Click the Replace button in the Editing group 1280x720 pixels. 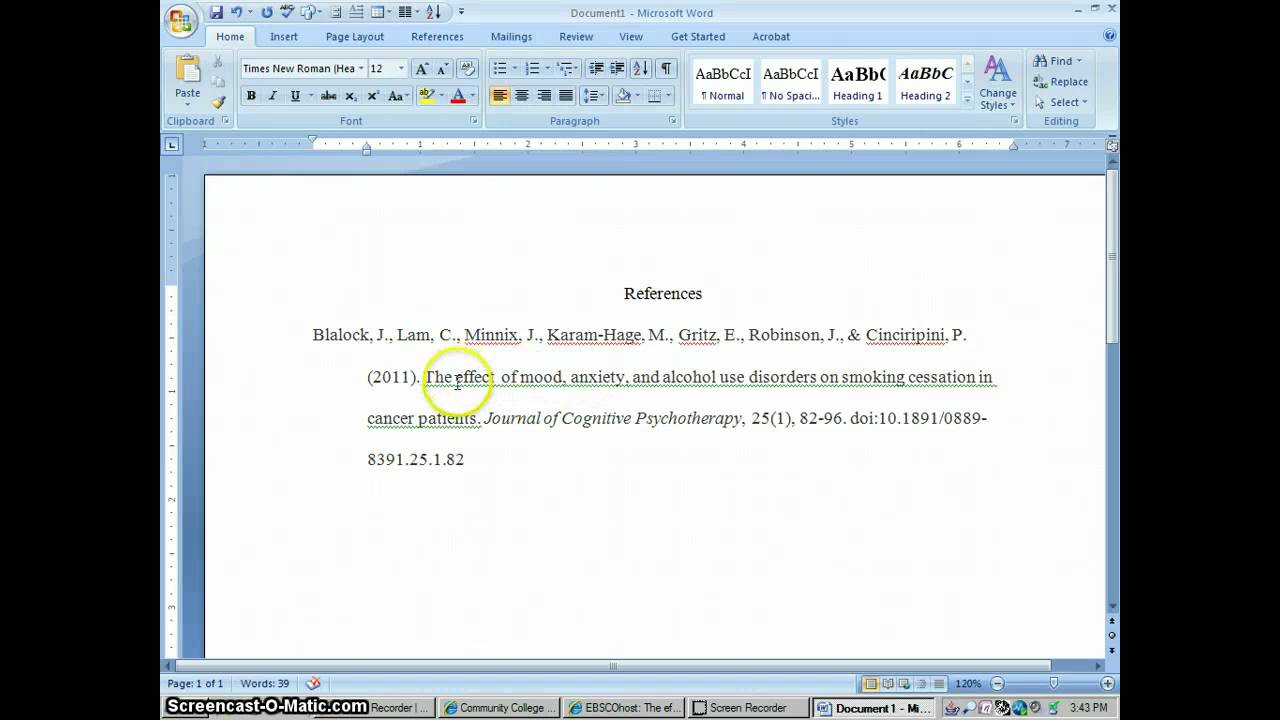(x=1061, y=82)
